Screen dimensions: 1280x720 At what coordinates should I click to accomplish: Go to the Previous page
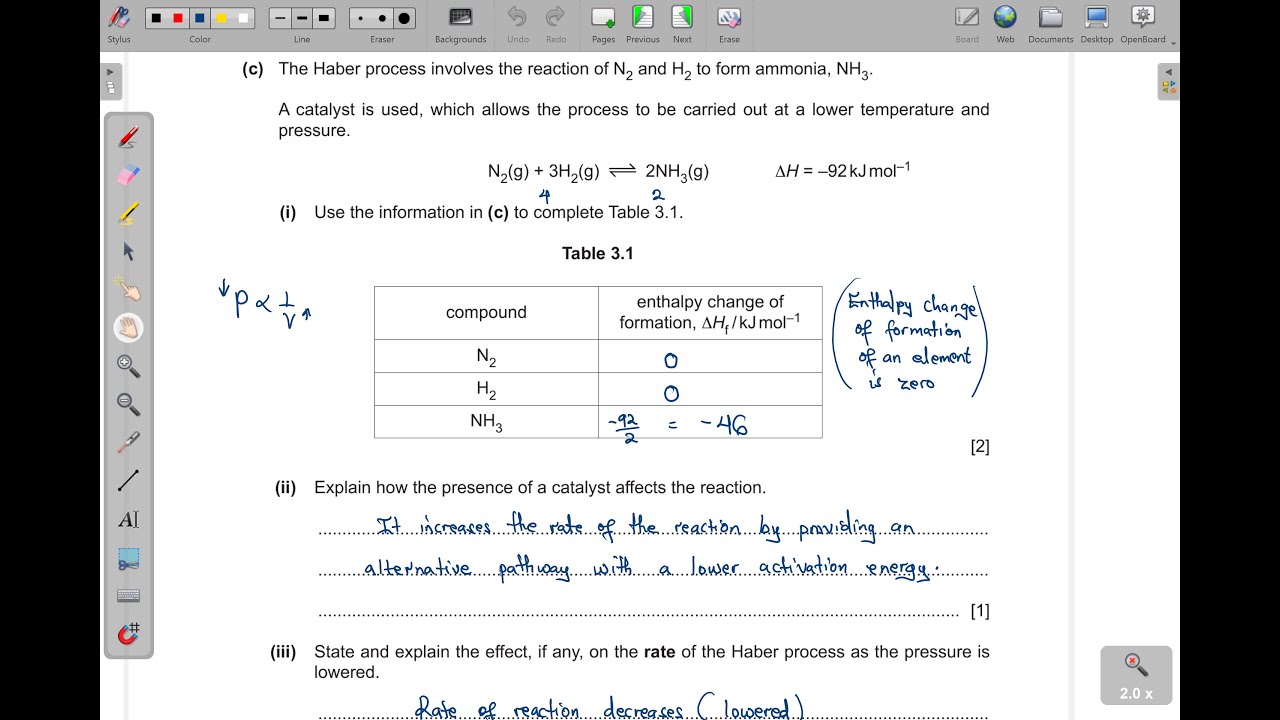point(642,24)
